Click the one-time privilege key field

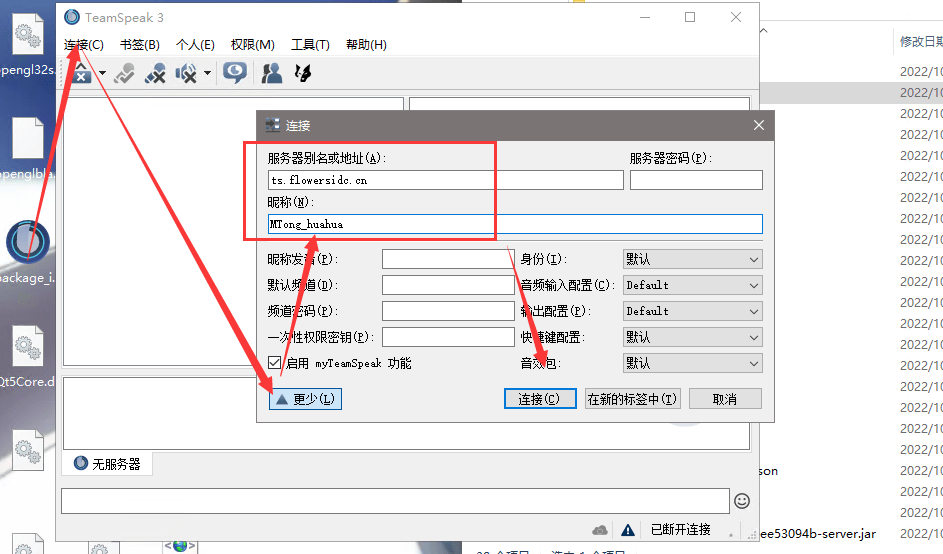tap(448, 337)
